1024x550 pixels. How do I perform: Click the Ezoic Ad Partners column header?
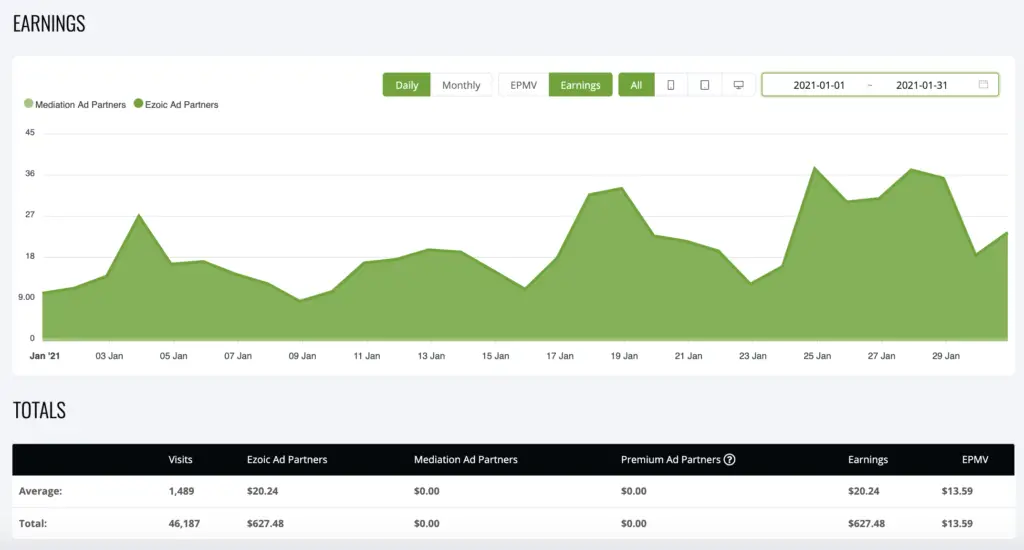point(287,459)
